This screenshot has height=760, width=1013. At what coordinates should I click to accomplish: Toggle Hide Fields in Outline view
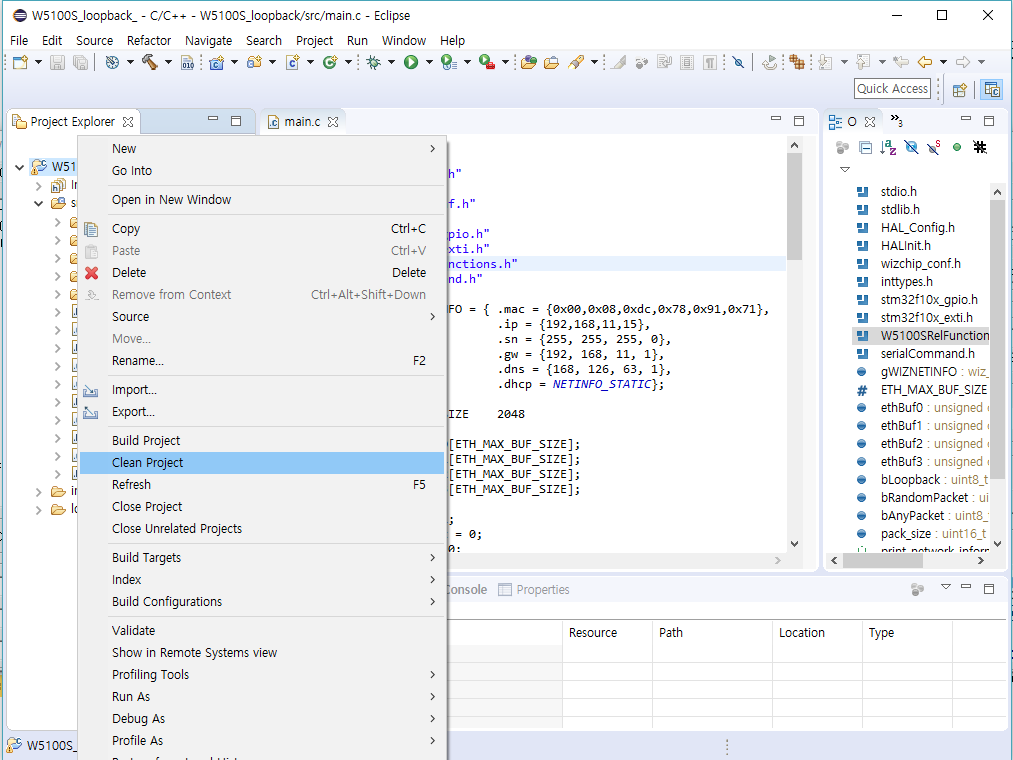click(912, 147)
